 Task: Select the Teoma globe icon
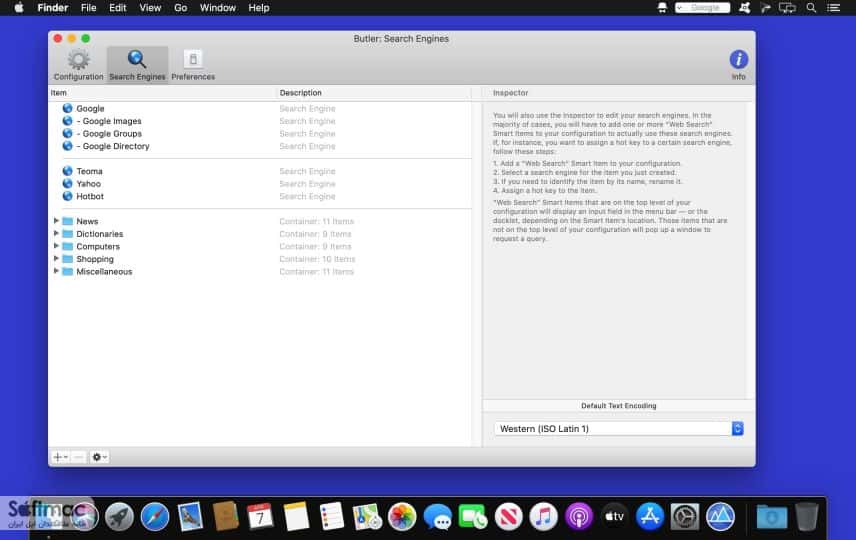pyautogui.click(x=67, y=171)
